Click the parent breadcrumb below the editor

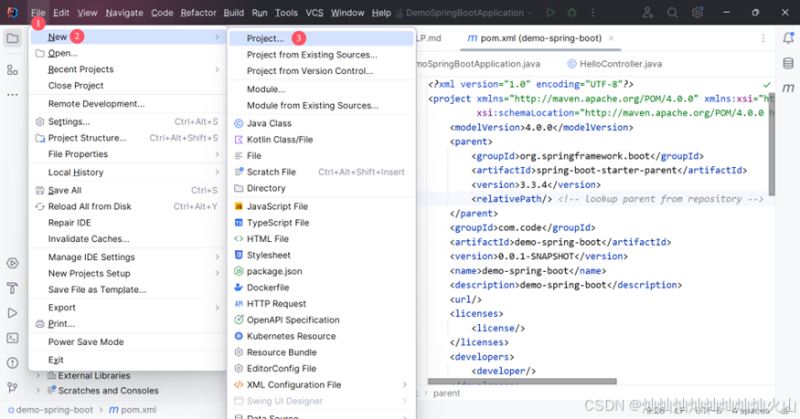pos(446,393)
